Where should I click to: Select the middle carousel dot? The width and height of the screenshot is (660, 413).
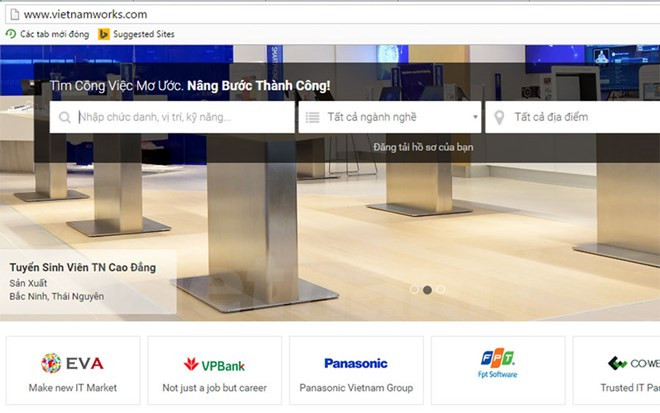click(427, 289)
